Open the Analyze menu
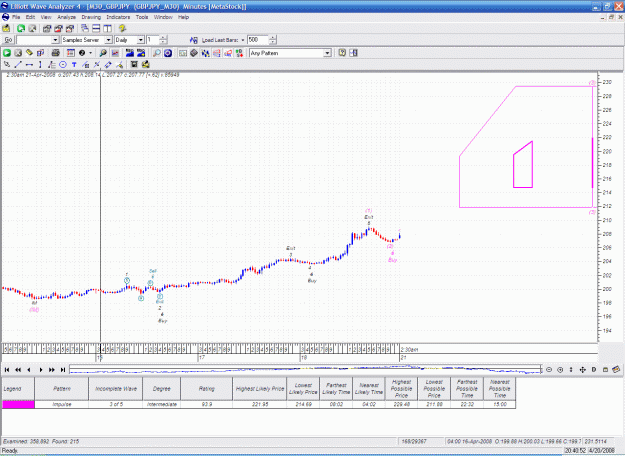The width and height of the screenshot is (625, 456). tap(67, 17)
